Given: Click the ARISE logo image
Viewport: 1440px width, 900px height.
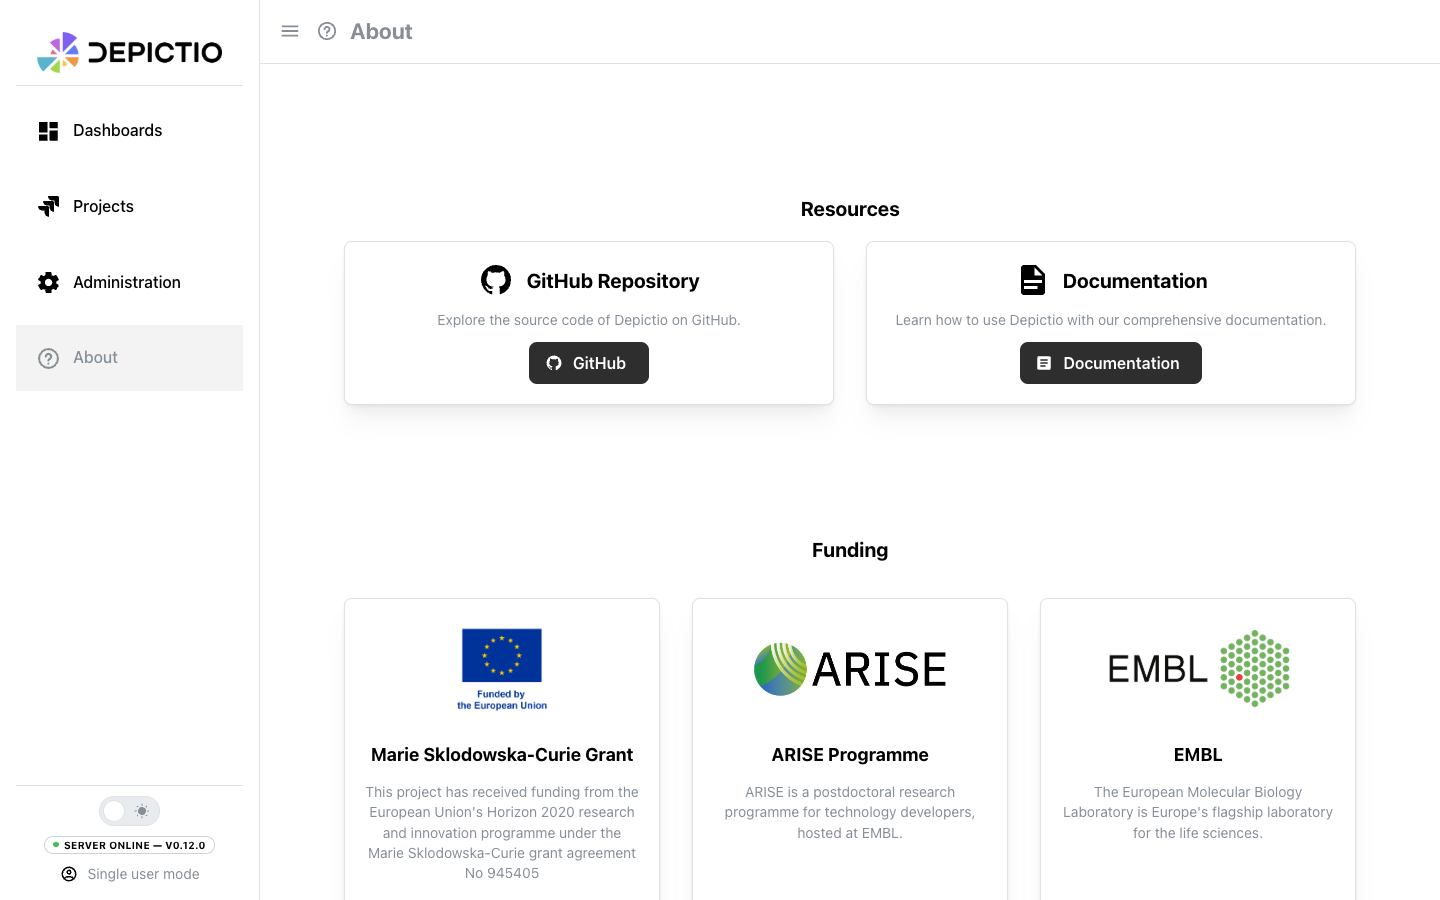Looking at the screenshot, I should (x=850, y=669).
